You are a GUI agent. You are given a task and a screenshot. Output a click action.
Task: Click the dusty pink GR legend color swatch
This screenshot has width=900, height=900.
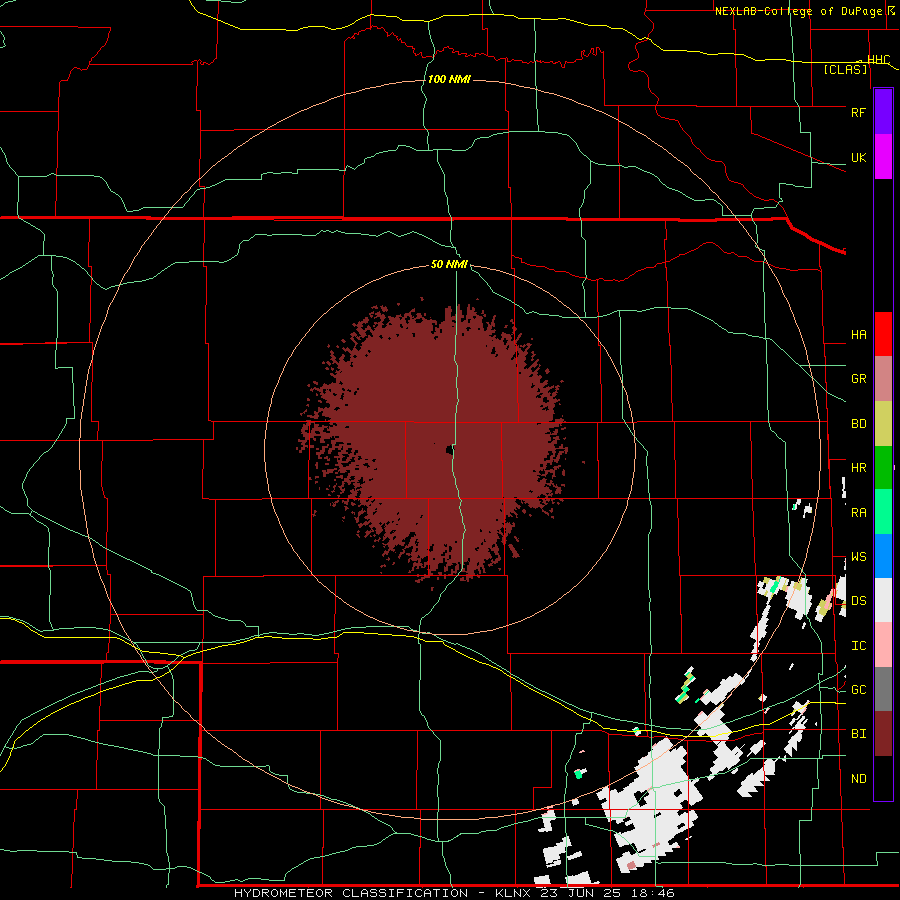click(883, 379)
